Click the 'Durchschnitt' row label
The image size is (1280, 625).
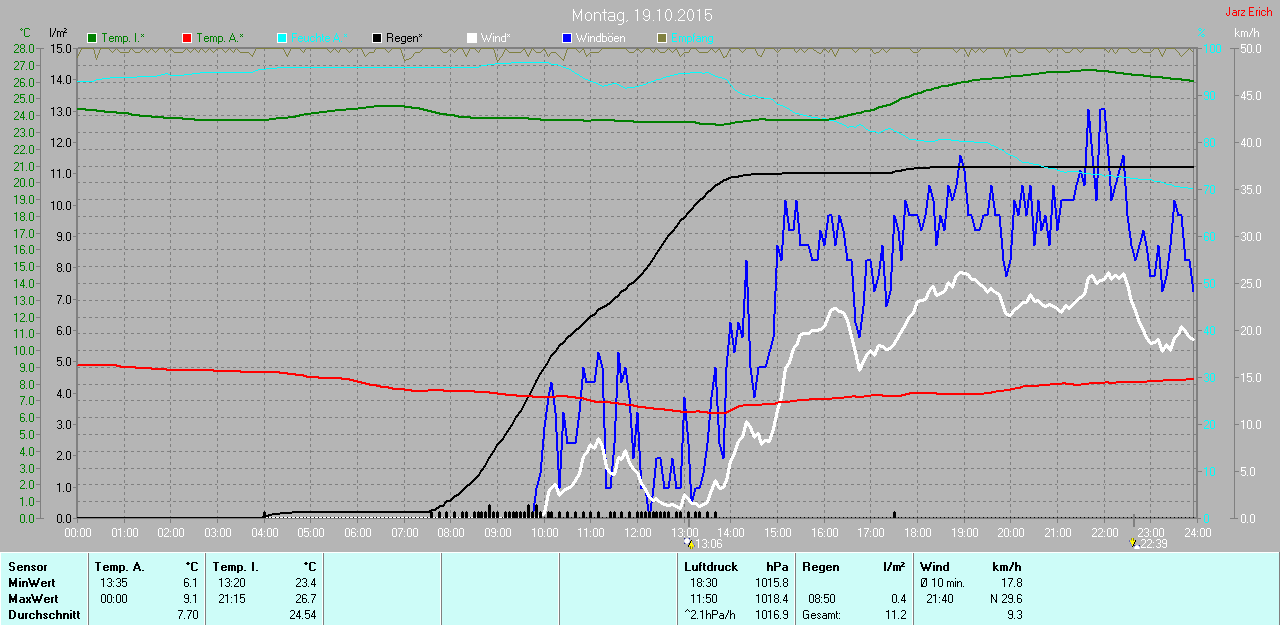(43, 615)
